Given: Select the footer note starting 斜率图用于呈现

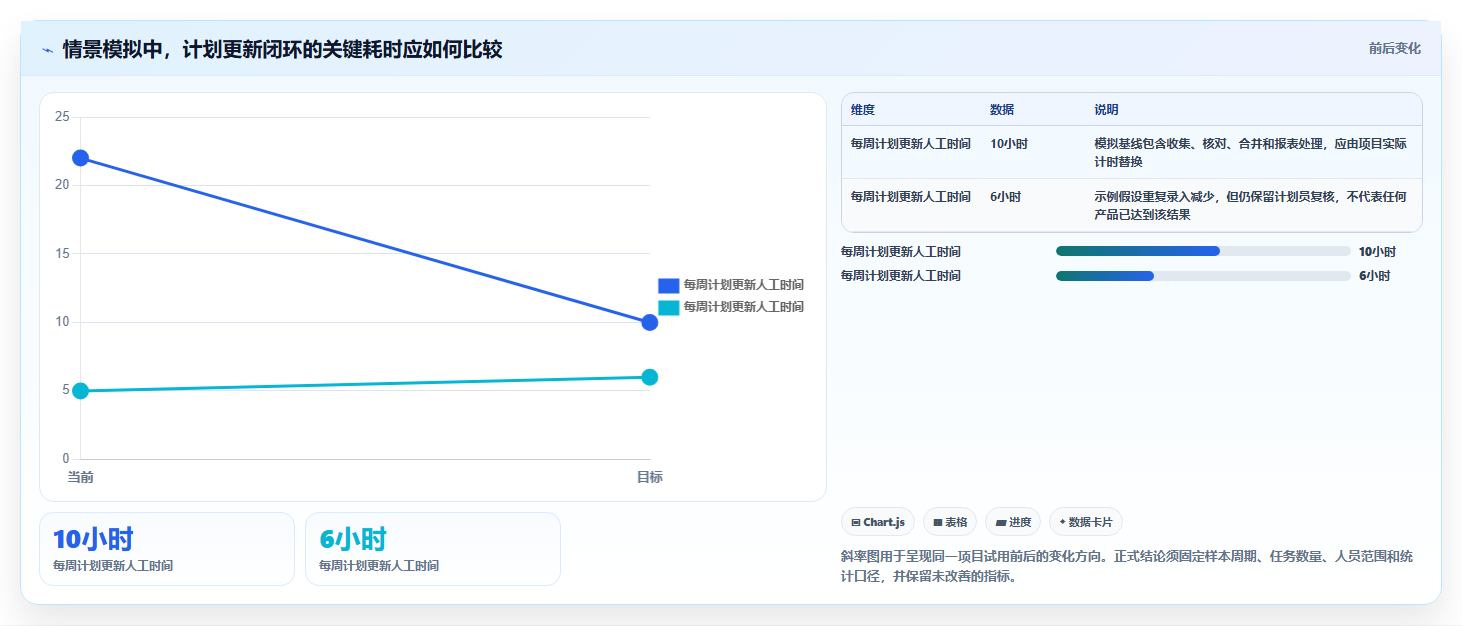Looking at the screenshot, I should 1126,566.
